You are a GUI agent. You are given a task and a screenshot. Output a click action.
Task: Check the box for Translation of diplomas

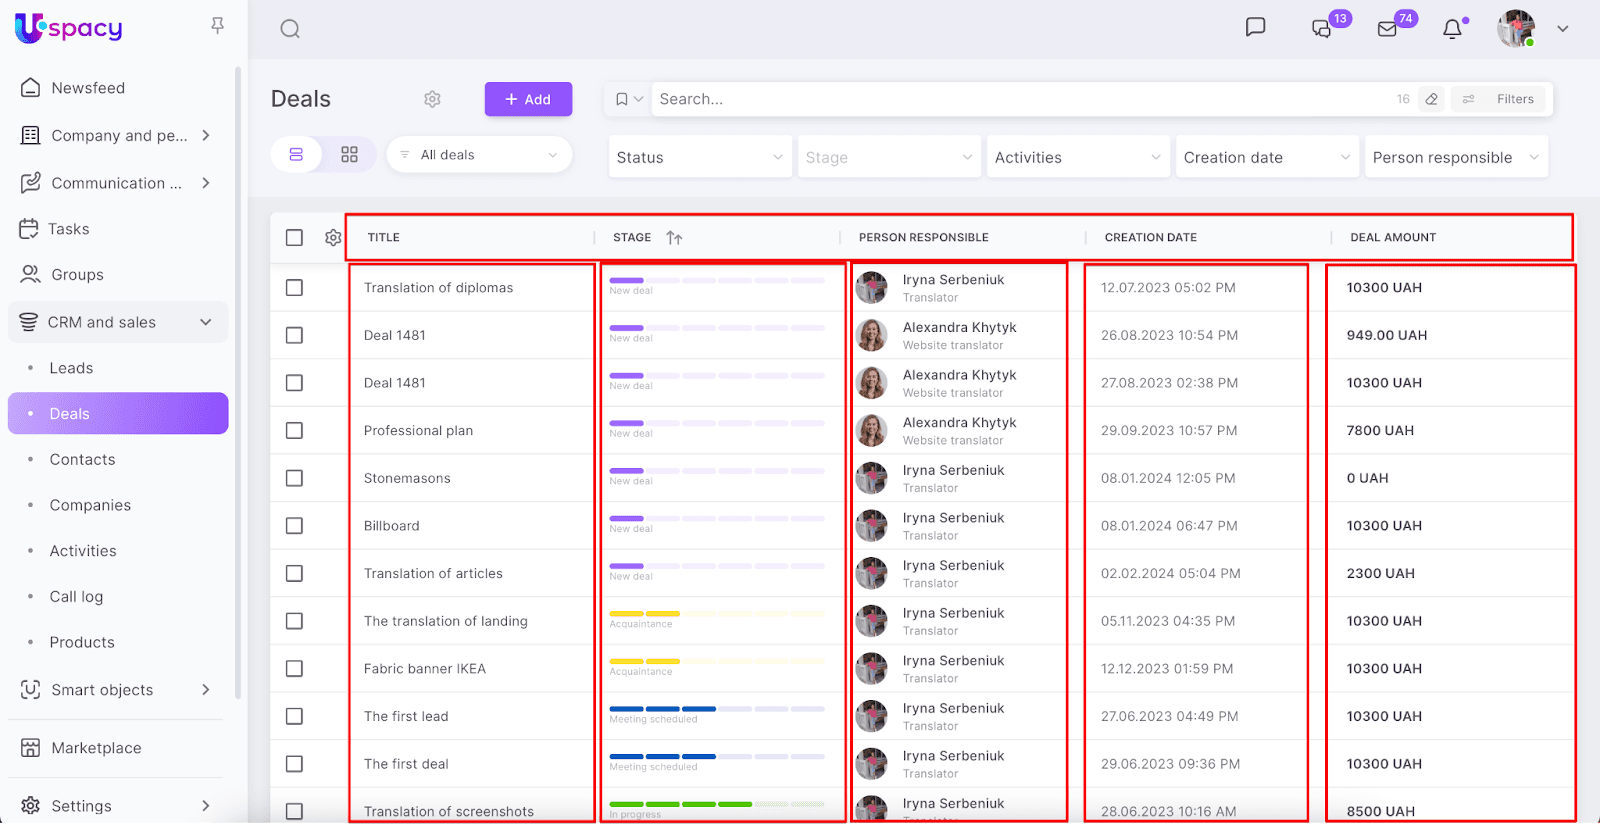click(294, 288)
